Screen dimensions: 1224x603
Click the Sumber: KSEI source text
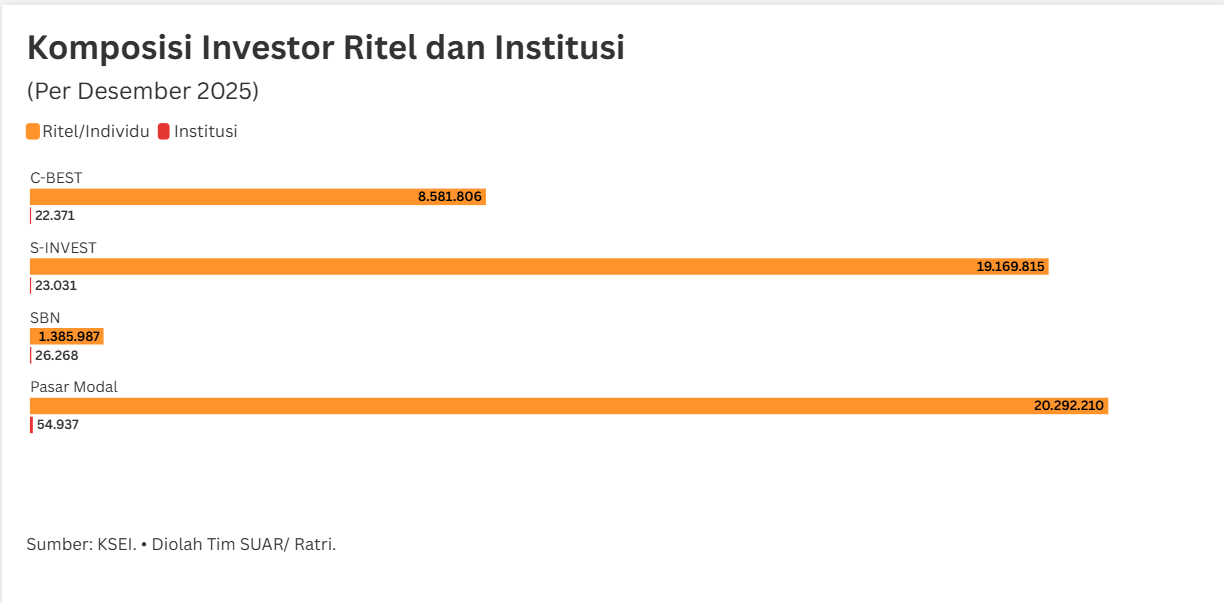[181, 544]
